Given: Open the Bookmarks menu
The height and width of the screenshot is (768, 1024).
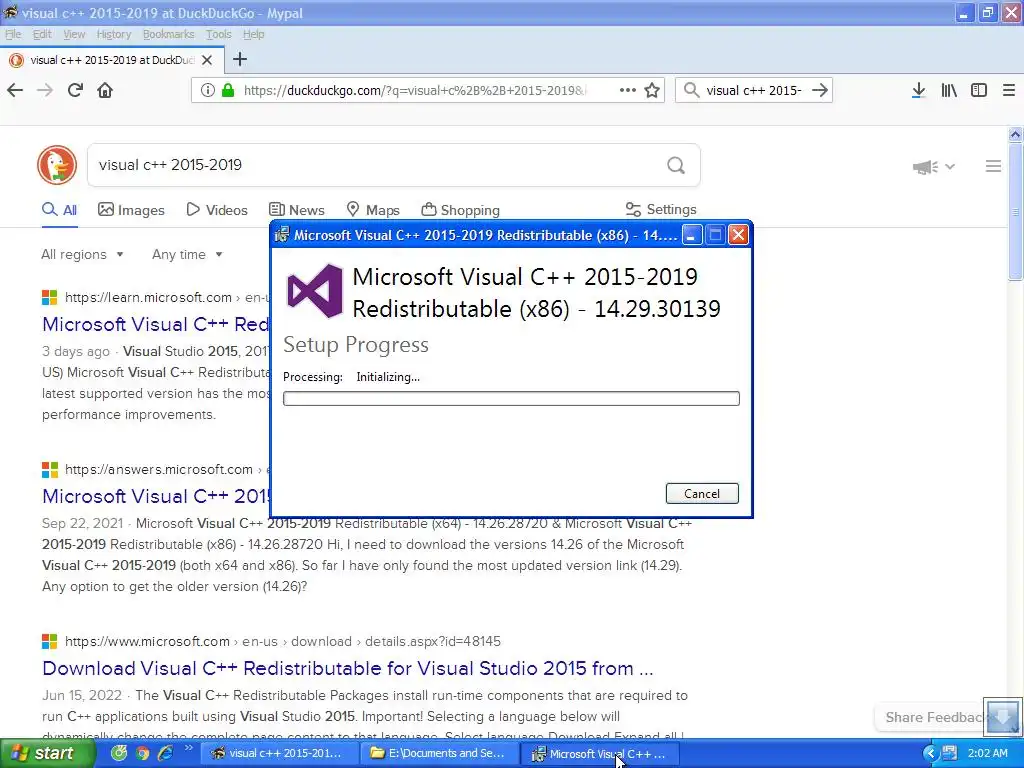Looking at the screenshot, I should click(x=168, y=34).
